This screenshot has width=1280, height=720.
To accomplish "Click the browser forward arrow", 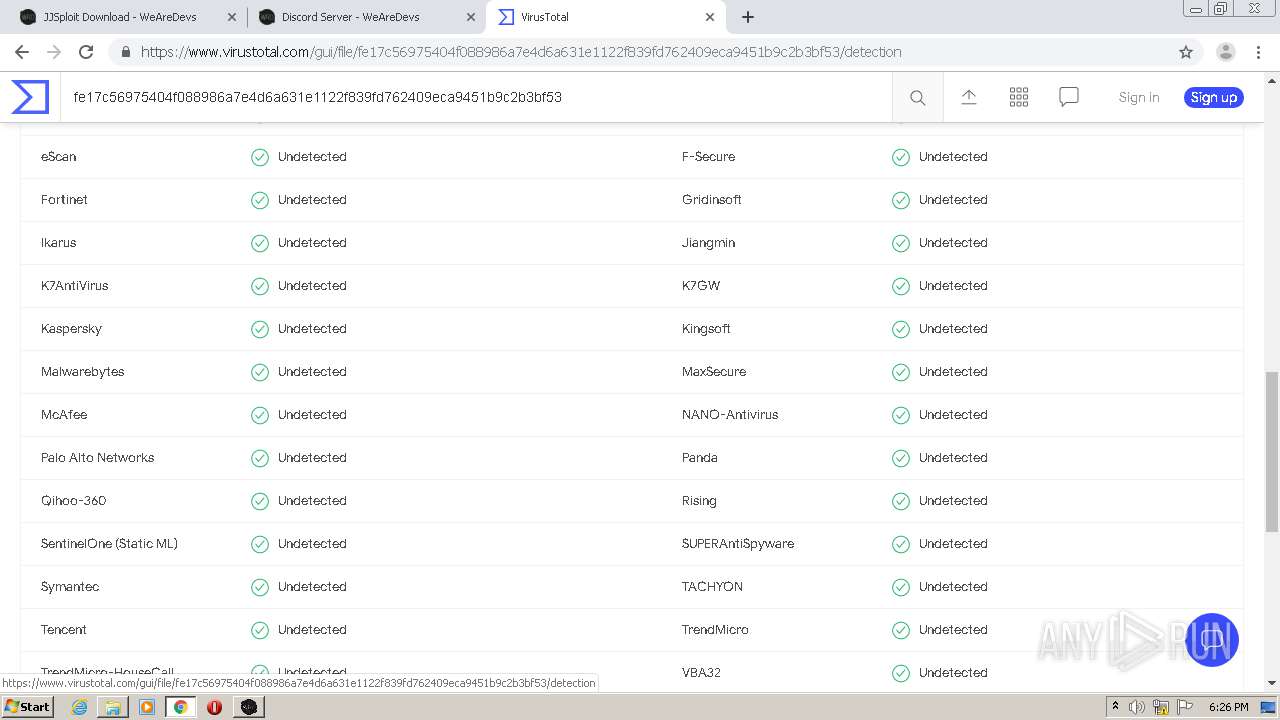I will click(x=54, y=52).
